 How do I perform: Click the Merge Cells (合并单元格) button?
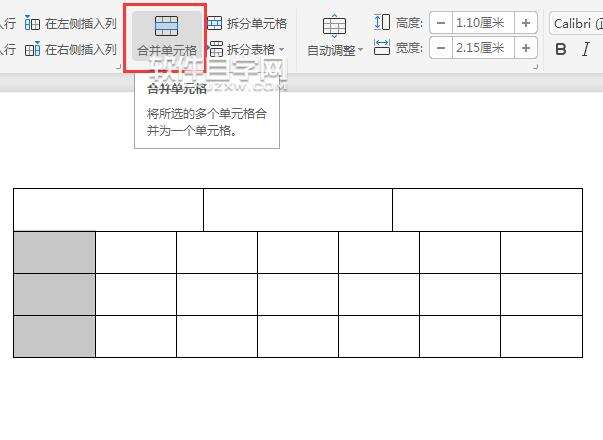coord(167,35)
